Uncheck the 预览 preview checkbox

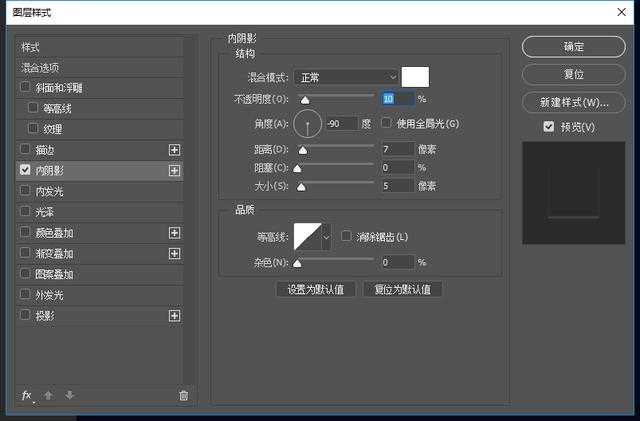548,127
